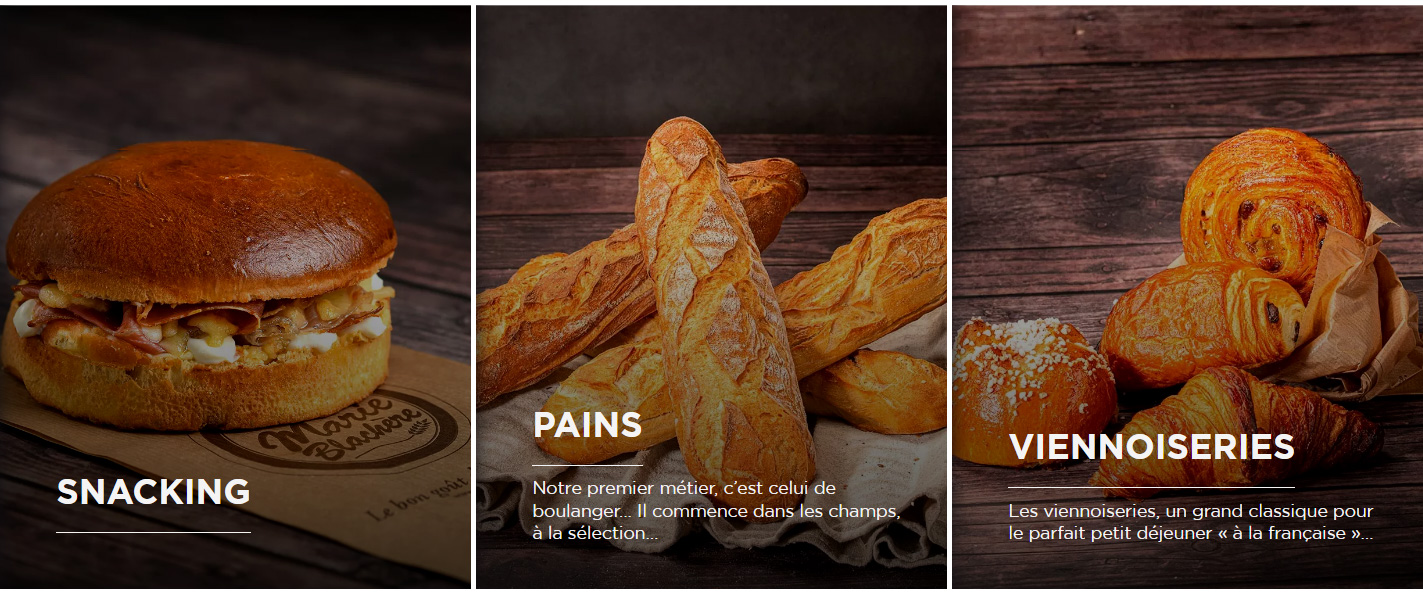This screenshot has width=1423, height=593.
Task: Open the VIENNOISERIES category heading
Action: pyautogui.click(x=1151, y=447)
